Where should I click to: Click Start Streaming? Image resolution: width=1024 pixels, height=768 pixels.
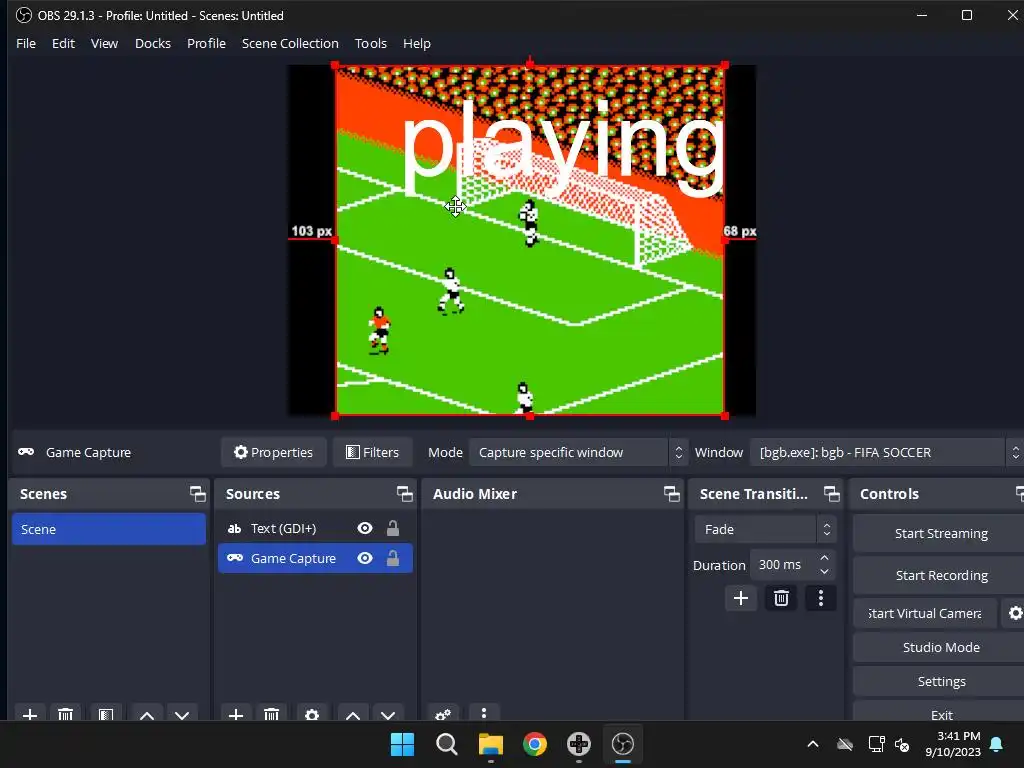pyautogui.click(x=940, y=534)
